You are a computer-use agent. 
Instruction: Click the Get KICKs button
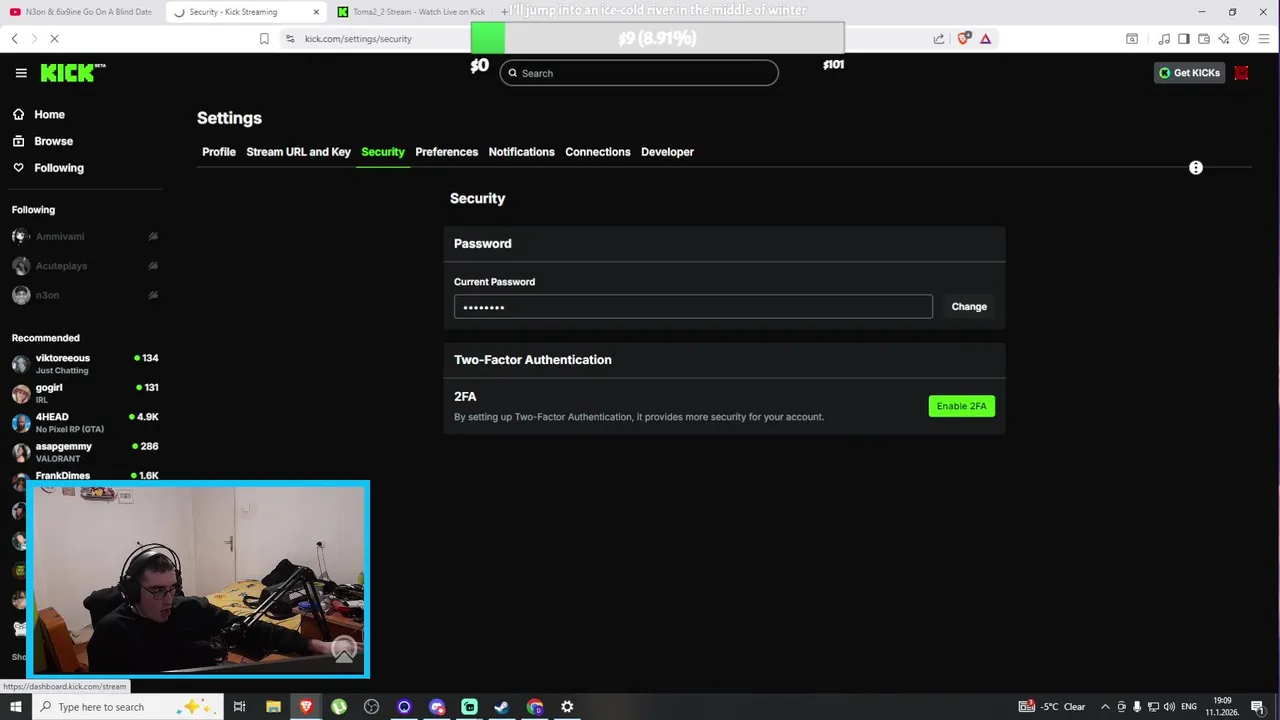1189,73
